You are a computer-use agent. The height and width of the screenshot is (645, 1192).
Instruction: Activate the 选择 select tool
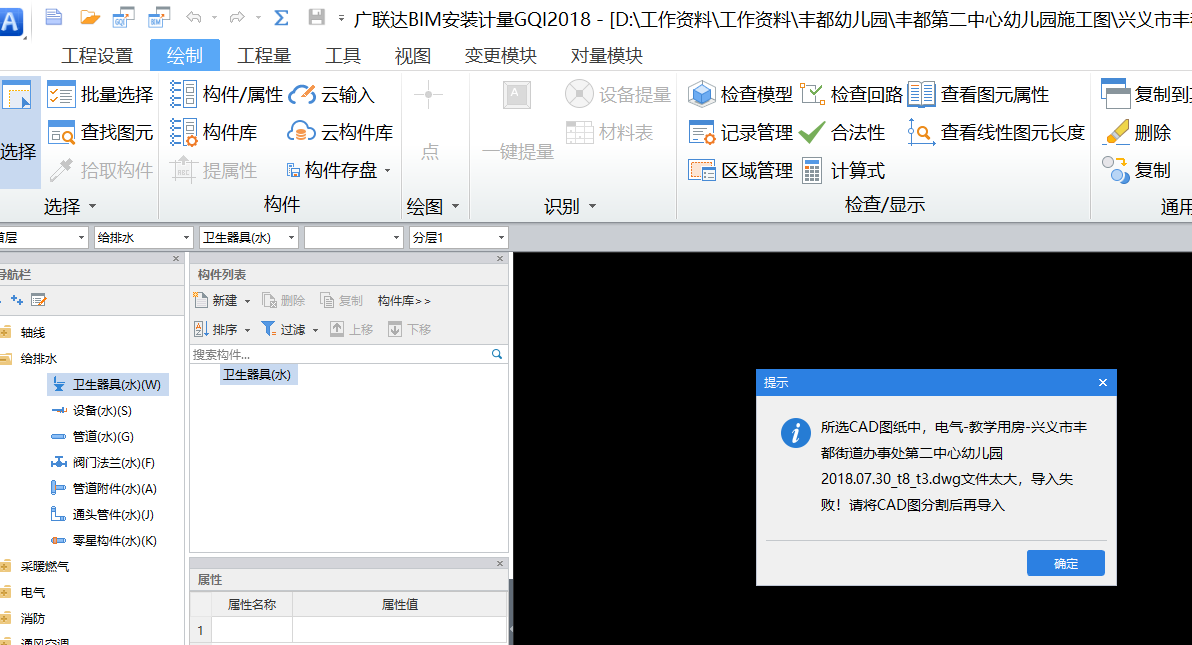click(18, 132)
